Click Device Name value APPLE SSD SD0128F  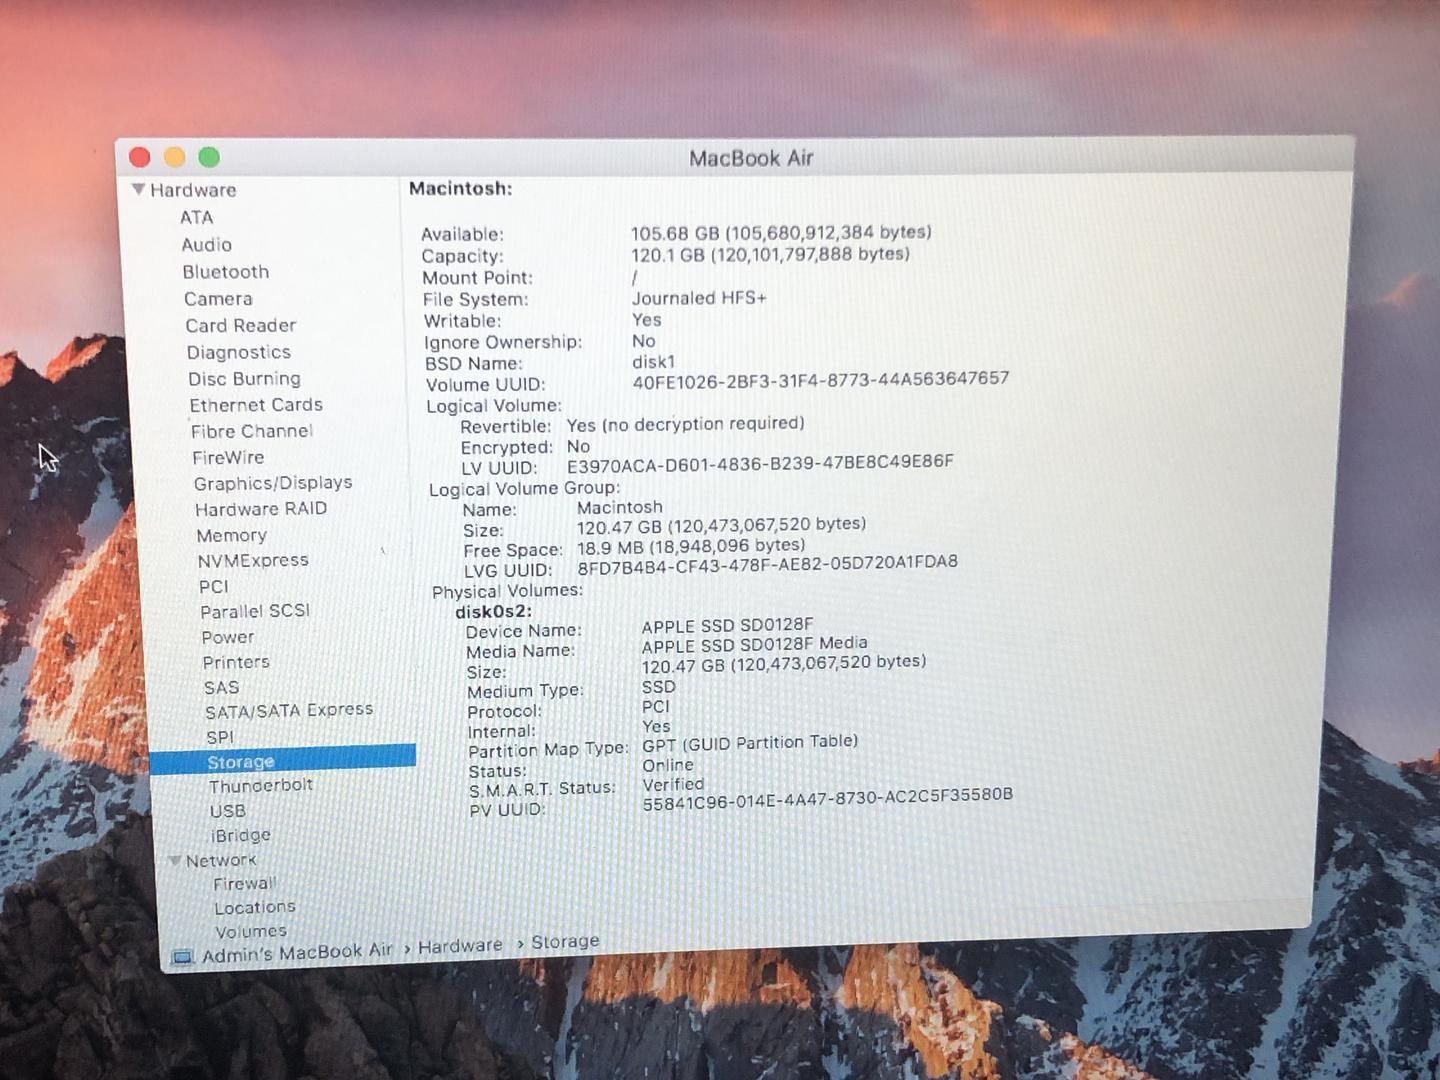coord(727,626)
